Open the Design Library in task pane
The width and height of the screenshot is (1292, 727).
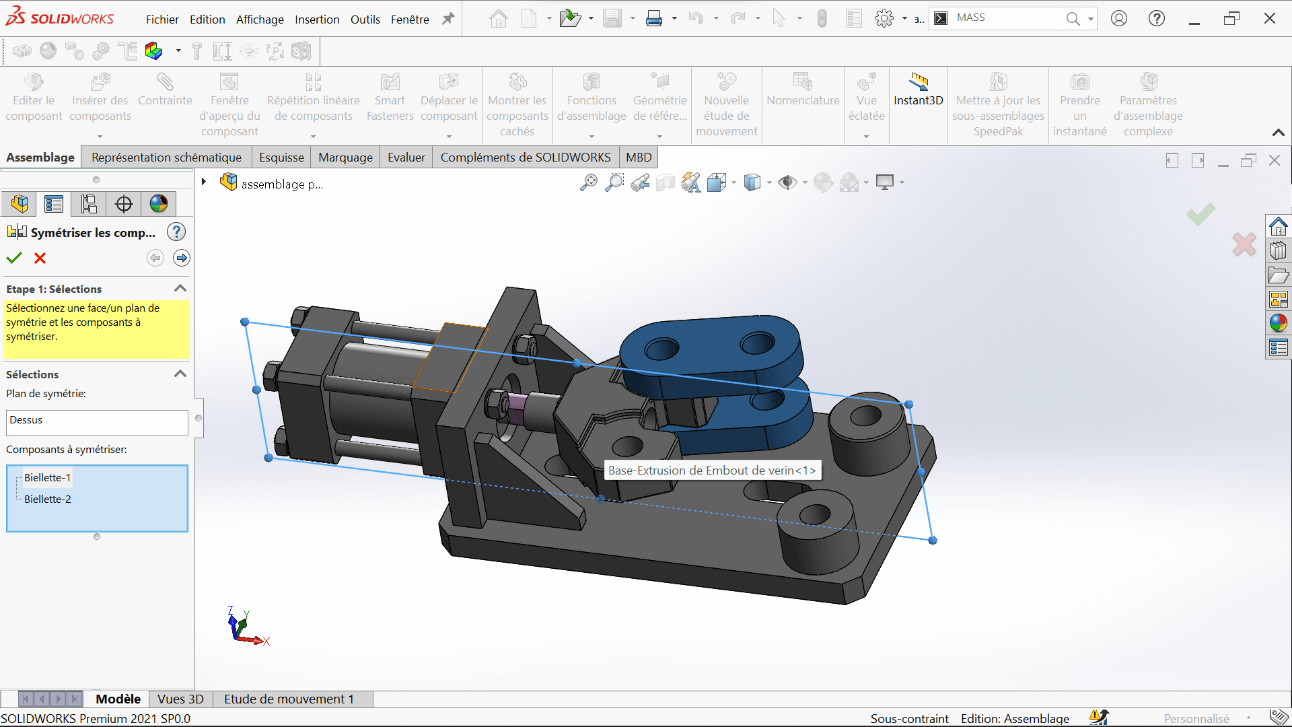(x=1278, y=251)
